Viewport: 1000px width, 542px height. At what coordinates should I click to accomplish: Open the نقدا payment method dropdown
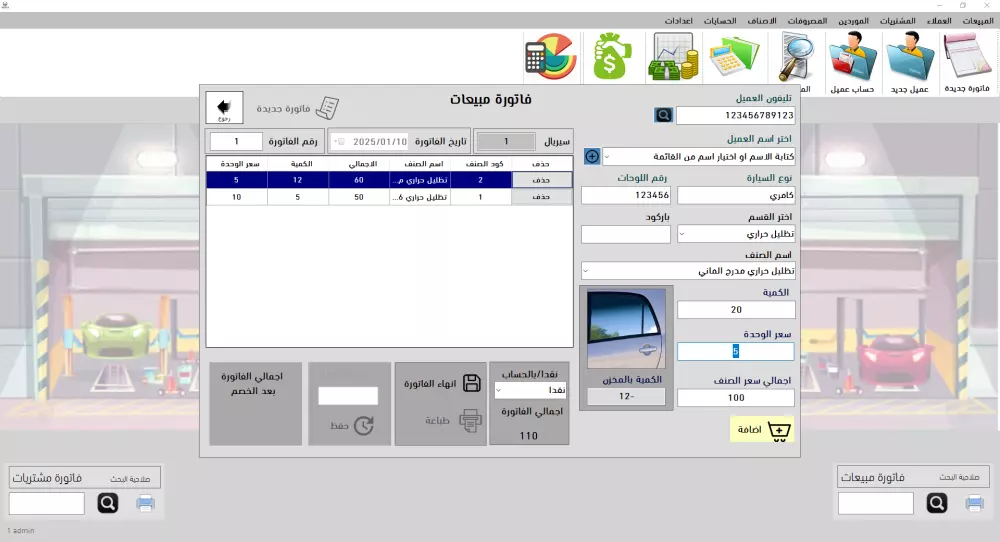(531, 390)
